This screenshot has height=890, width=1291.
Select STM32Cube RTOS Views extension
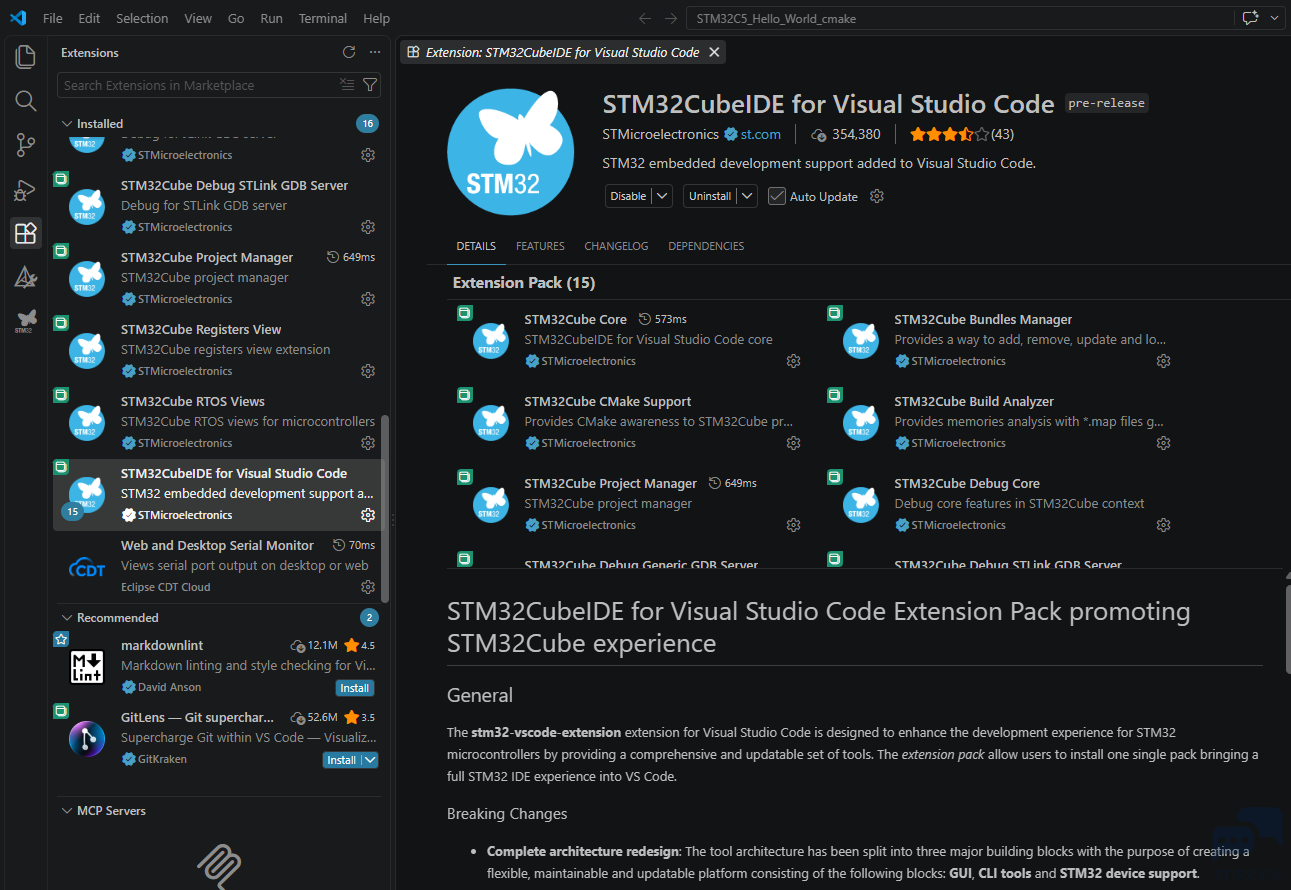215,422
